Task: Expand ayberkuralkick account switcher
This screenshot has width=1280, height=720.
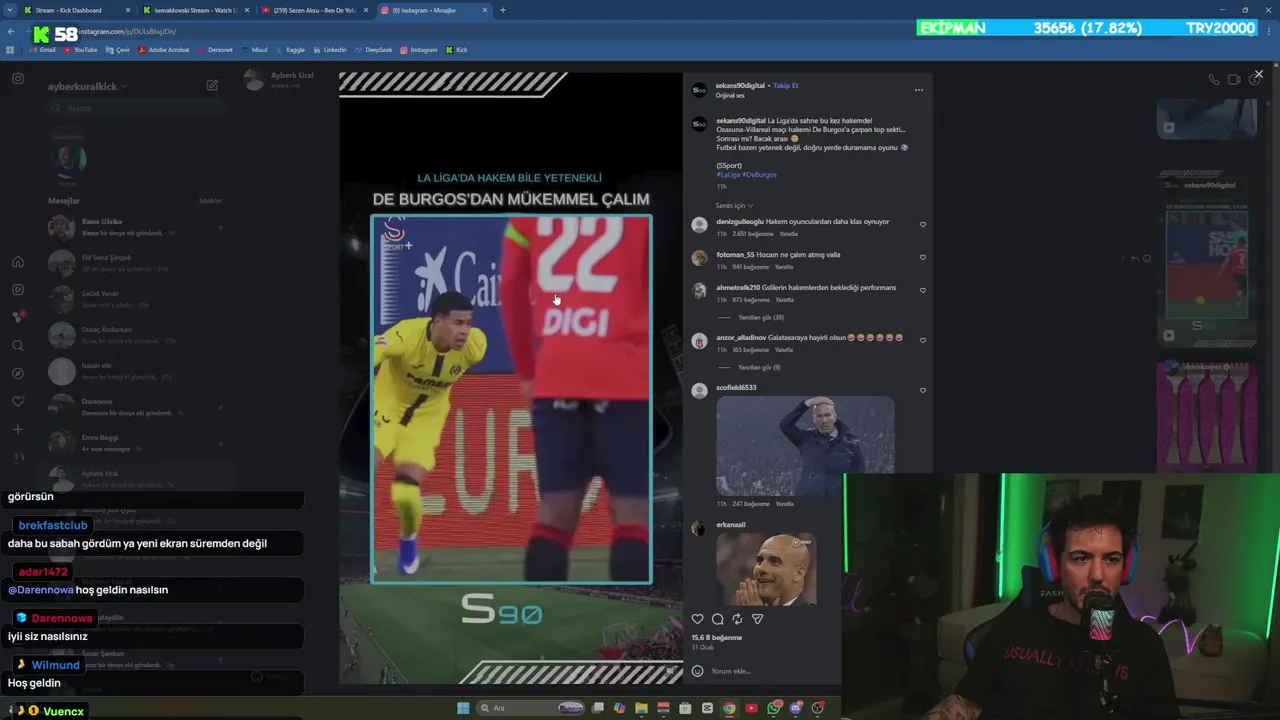Action: 88,87
